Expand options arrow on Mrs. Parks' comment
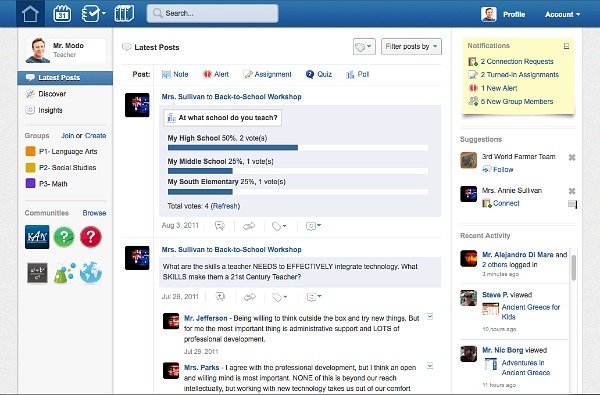The image size is (600, 395). click(430, 366)
